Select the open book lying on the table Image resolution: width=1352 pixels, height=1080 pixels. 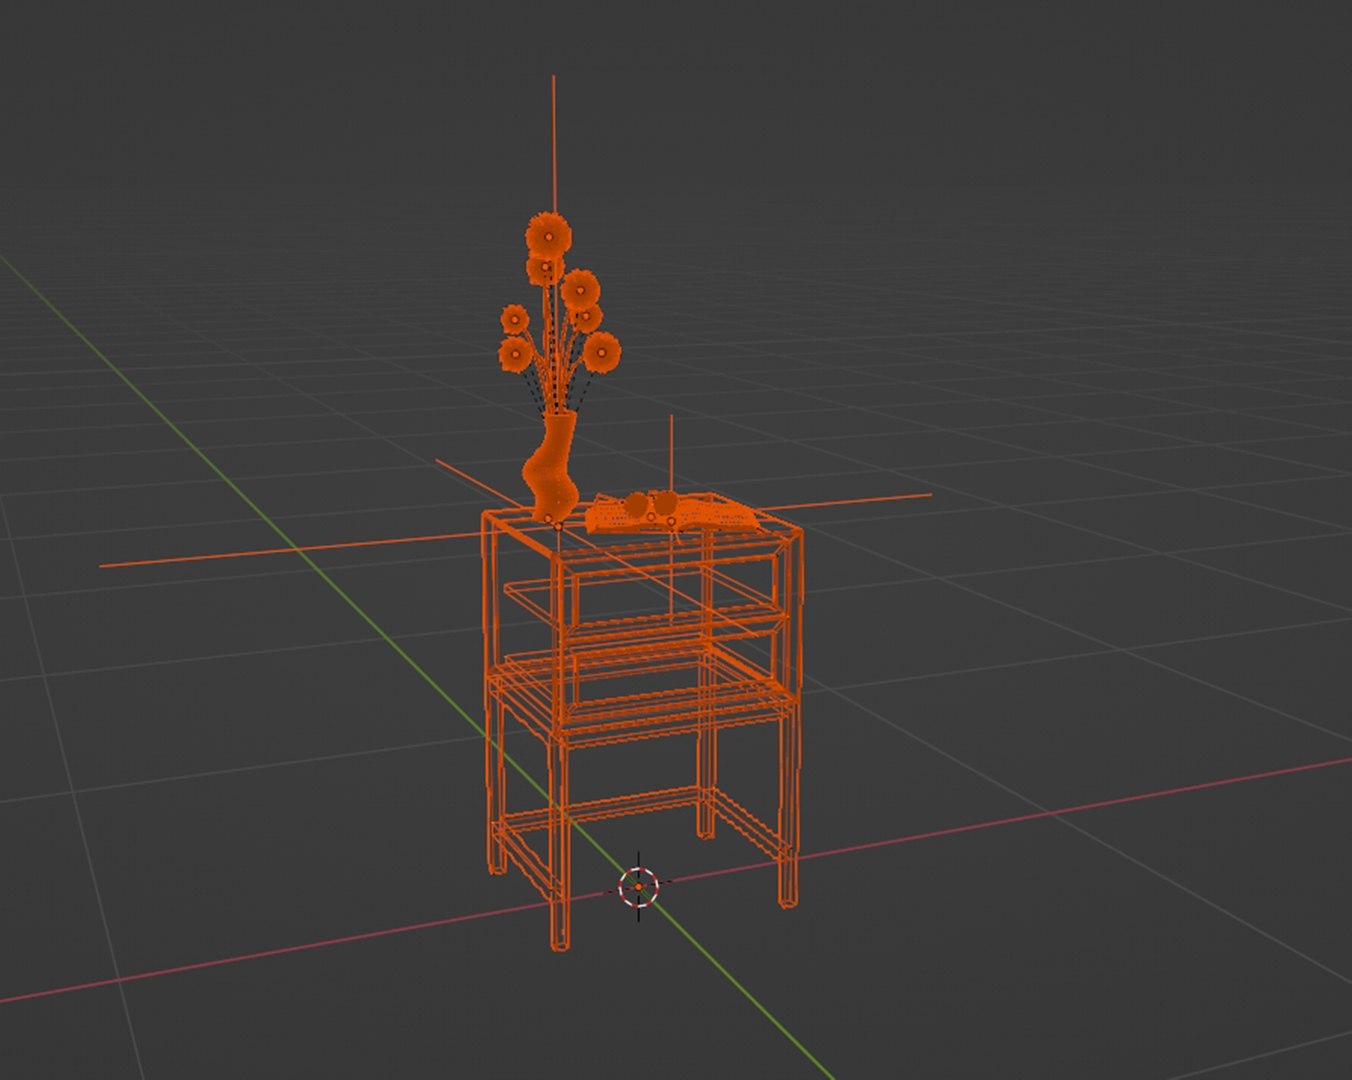673,513
